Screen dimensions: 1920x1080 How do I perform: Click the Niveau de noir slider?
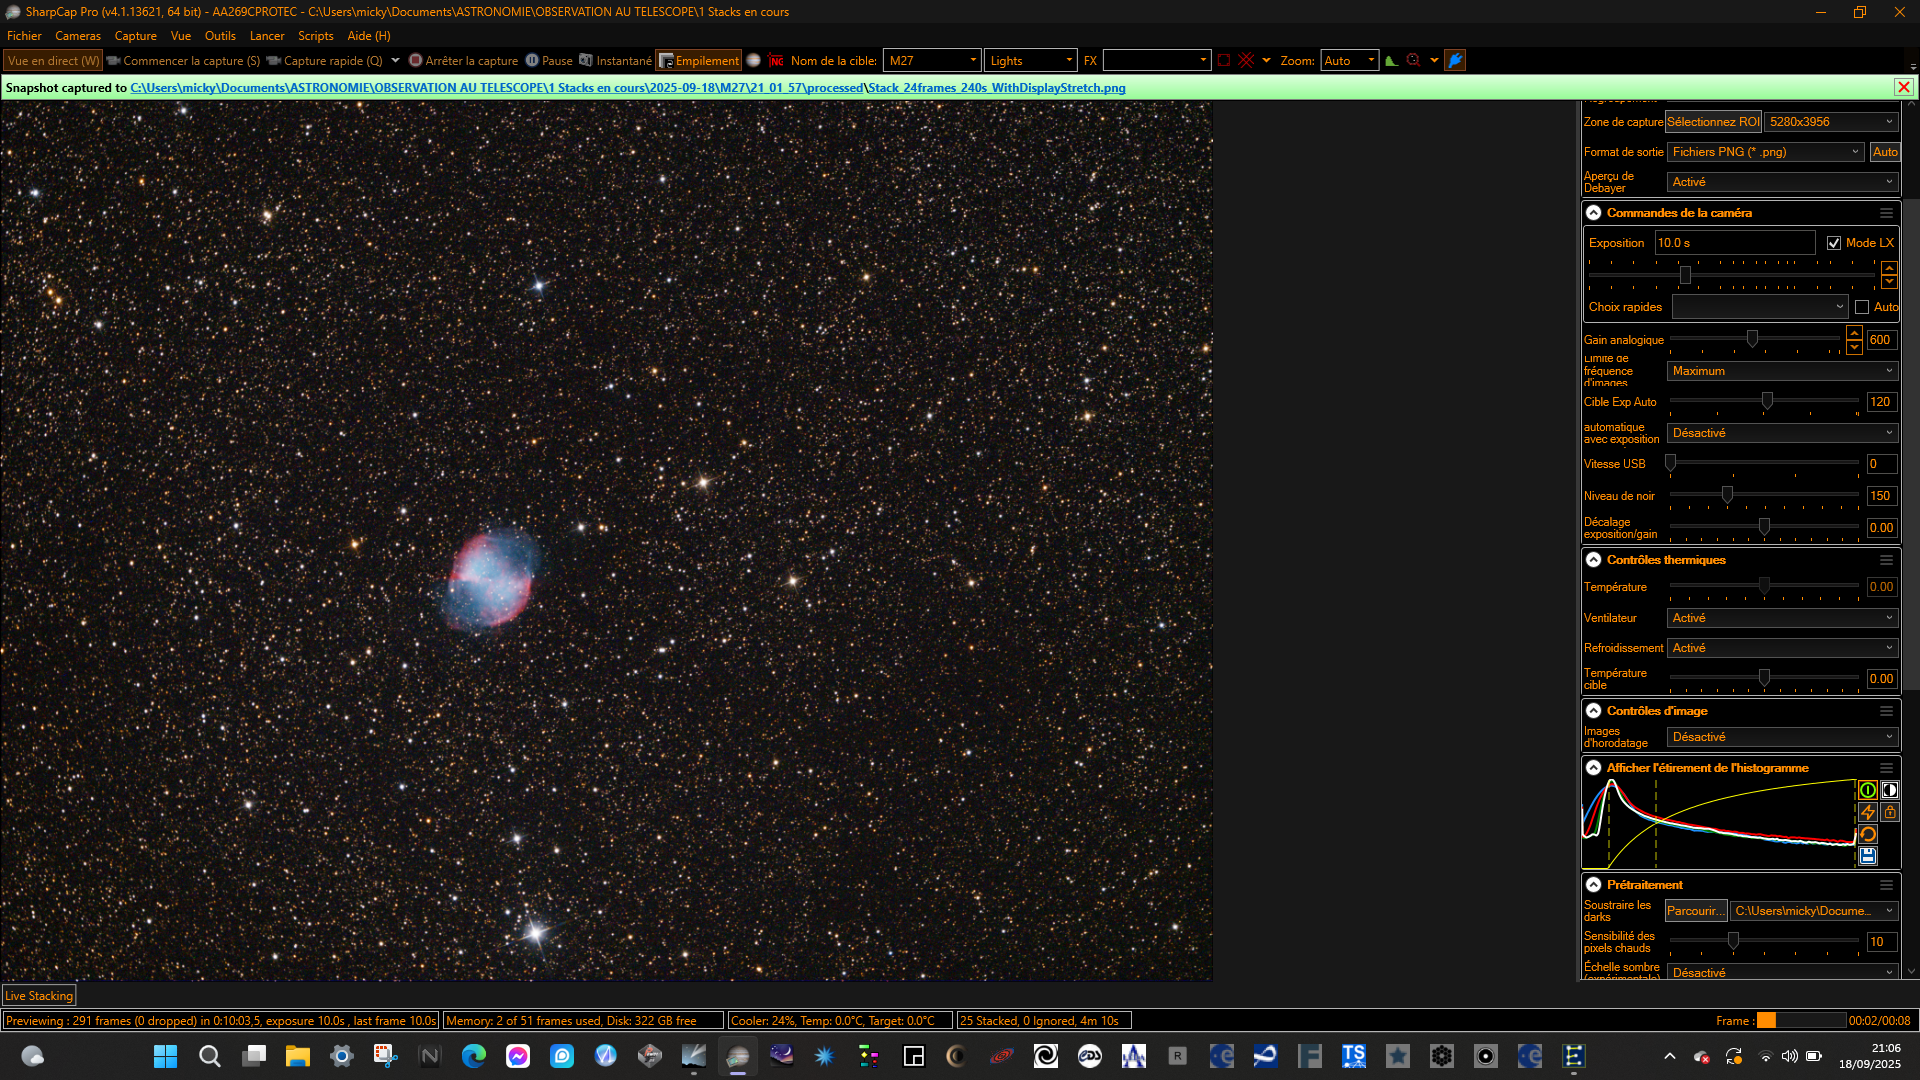click(1764, 496)
